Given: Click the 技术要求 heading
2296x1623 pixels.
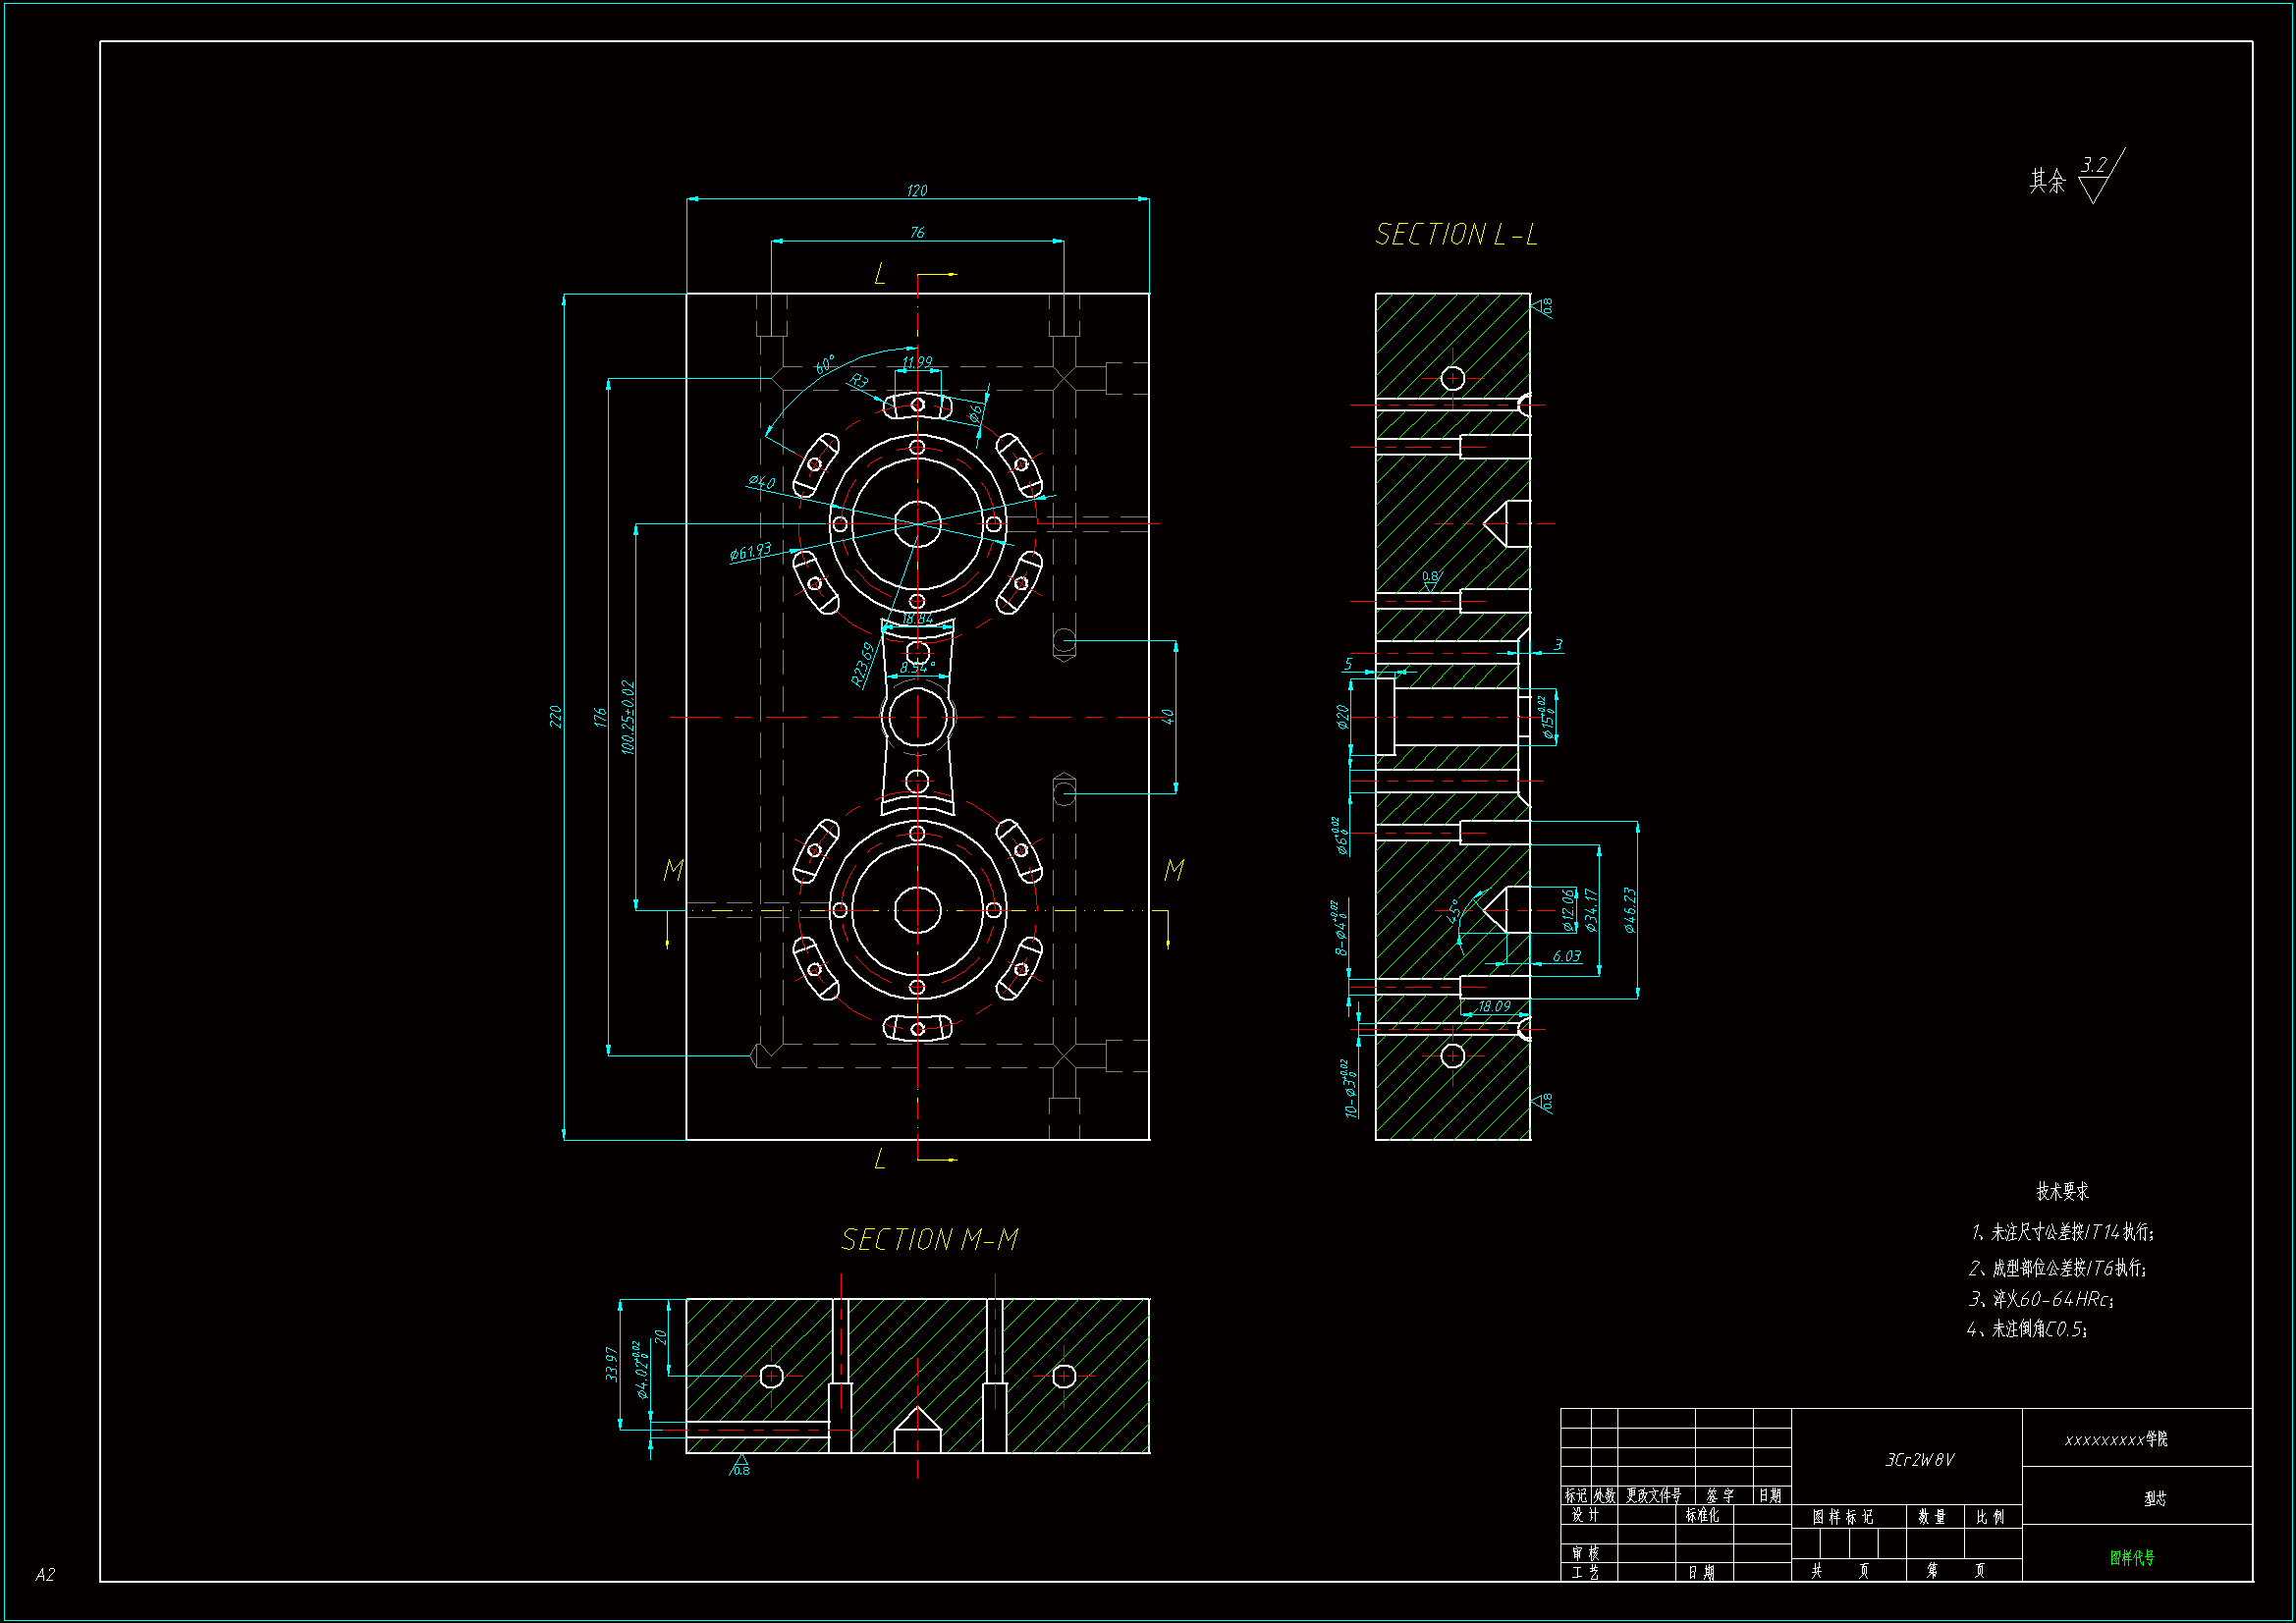Looking at the screenshot, I should pyautogui.click(x=2062, y=1192).
